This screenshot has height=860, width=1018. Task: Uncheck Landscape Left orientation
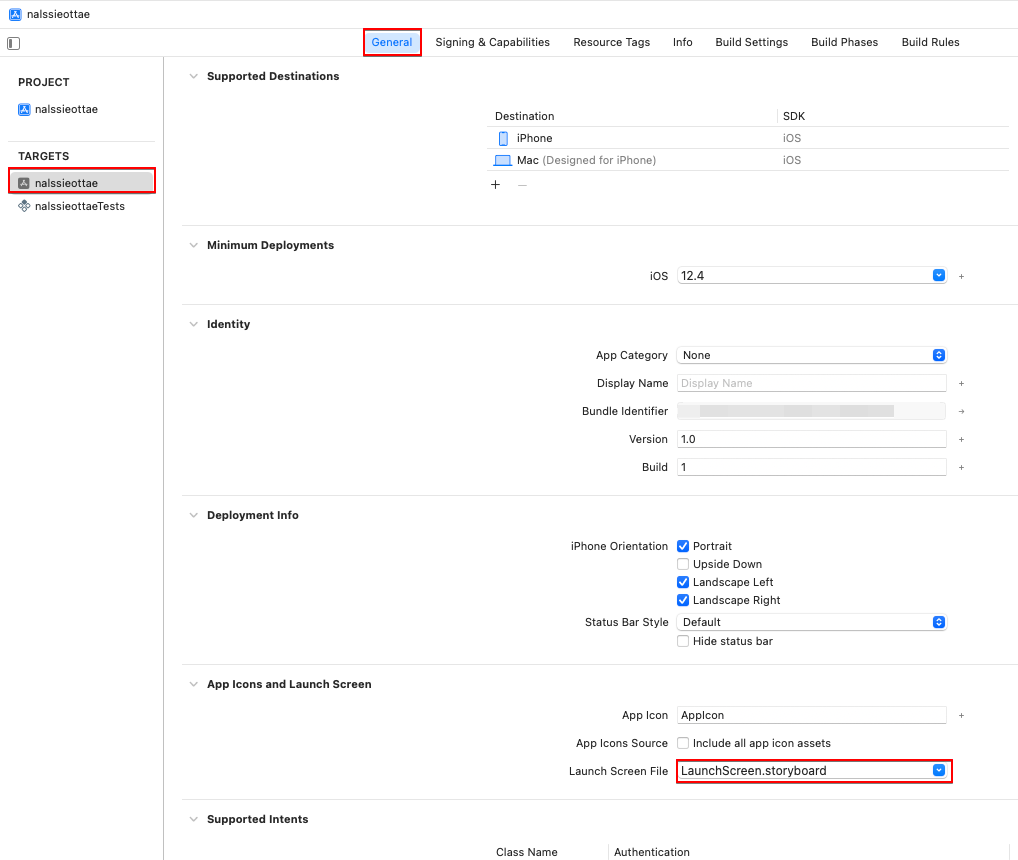coord(683,582)
